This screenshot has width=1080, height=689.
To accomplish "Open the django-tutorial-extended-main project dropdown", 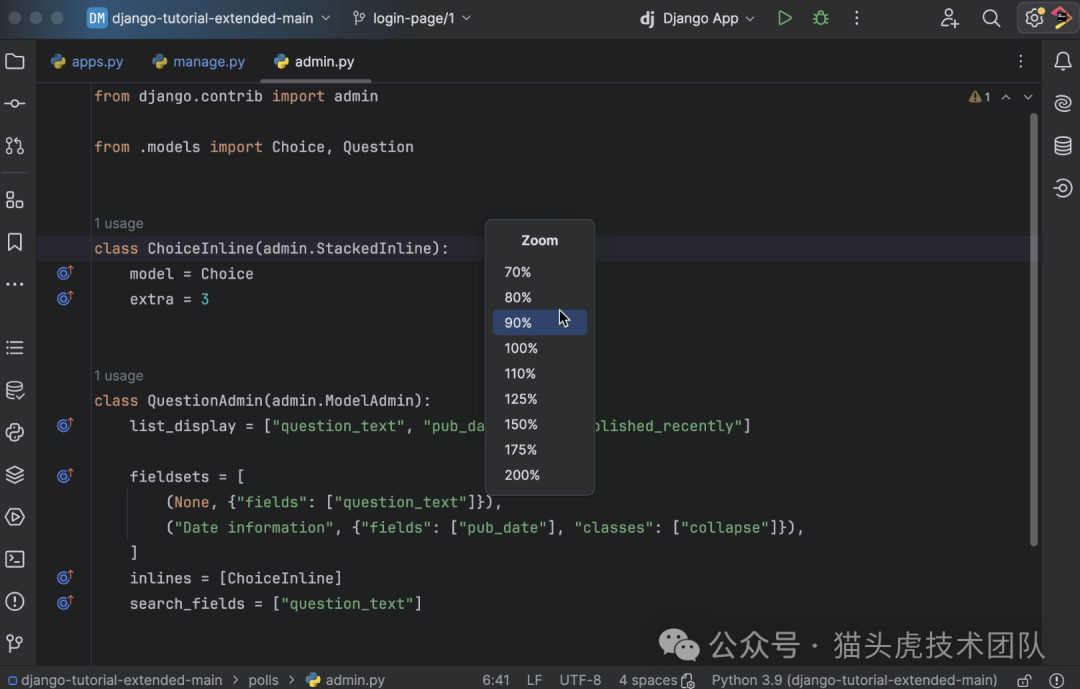I will (x=209, y=18).
